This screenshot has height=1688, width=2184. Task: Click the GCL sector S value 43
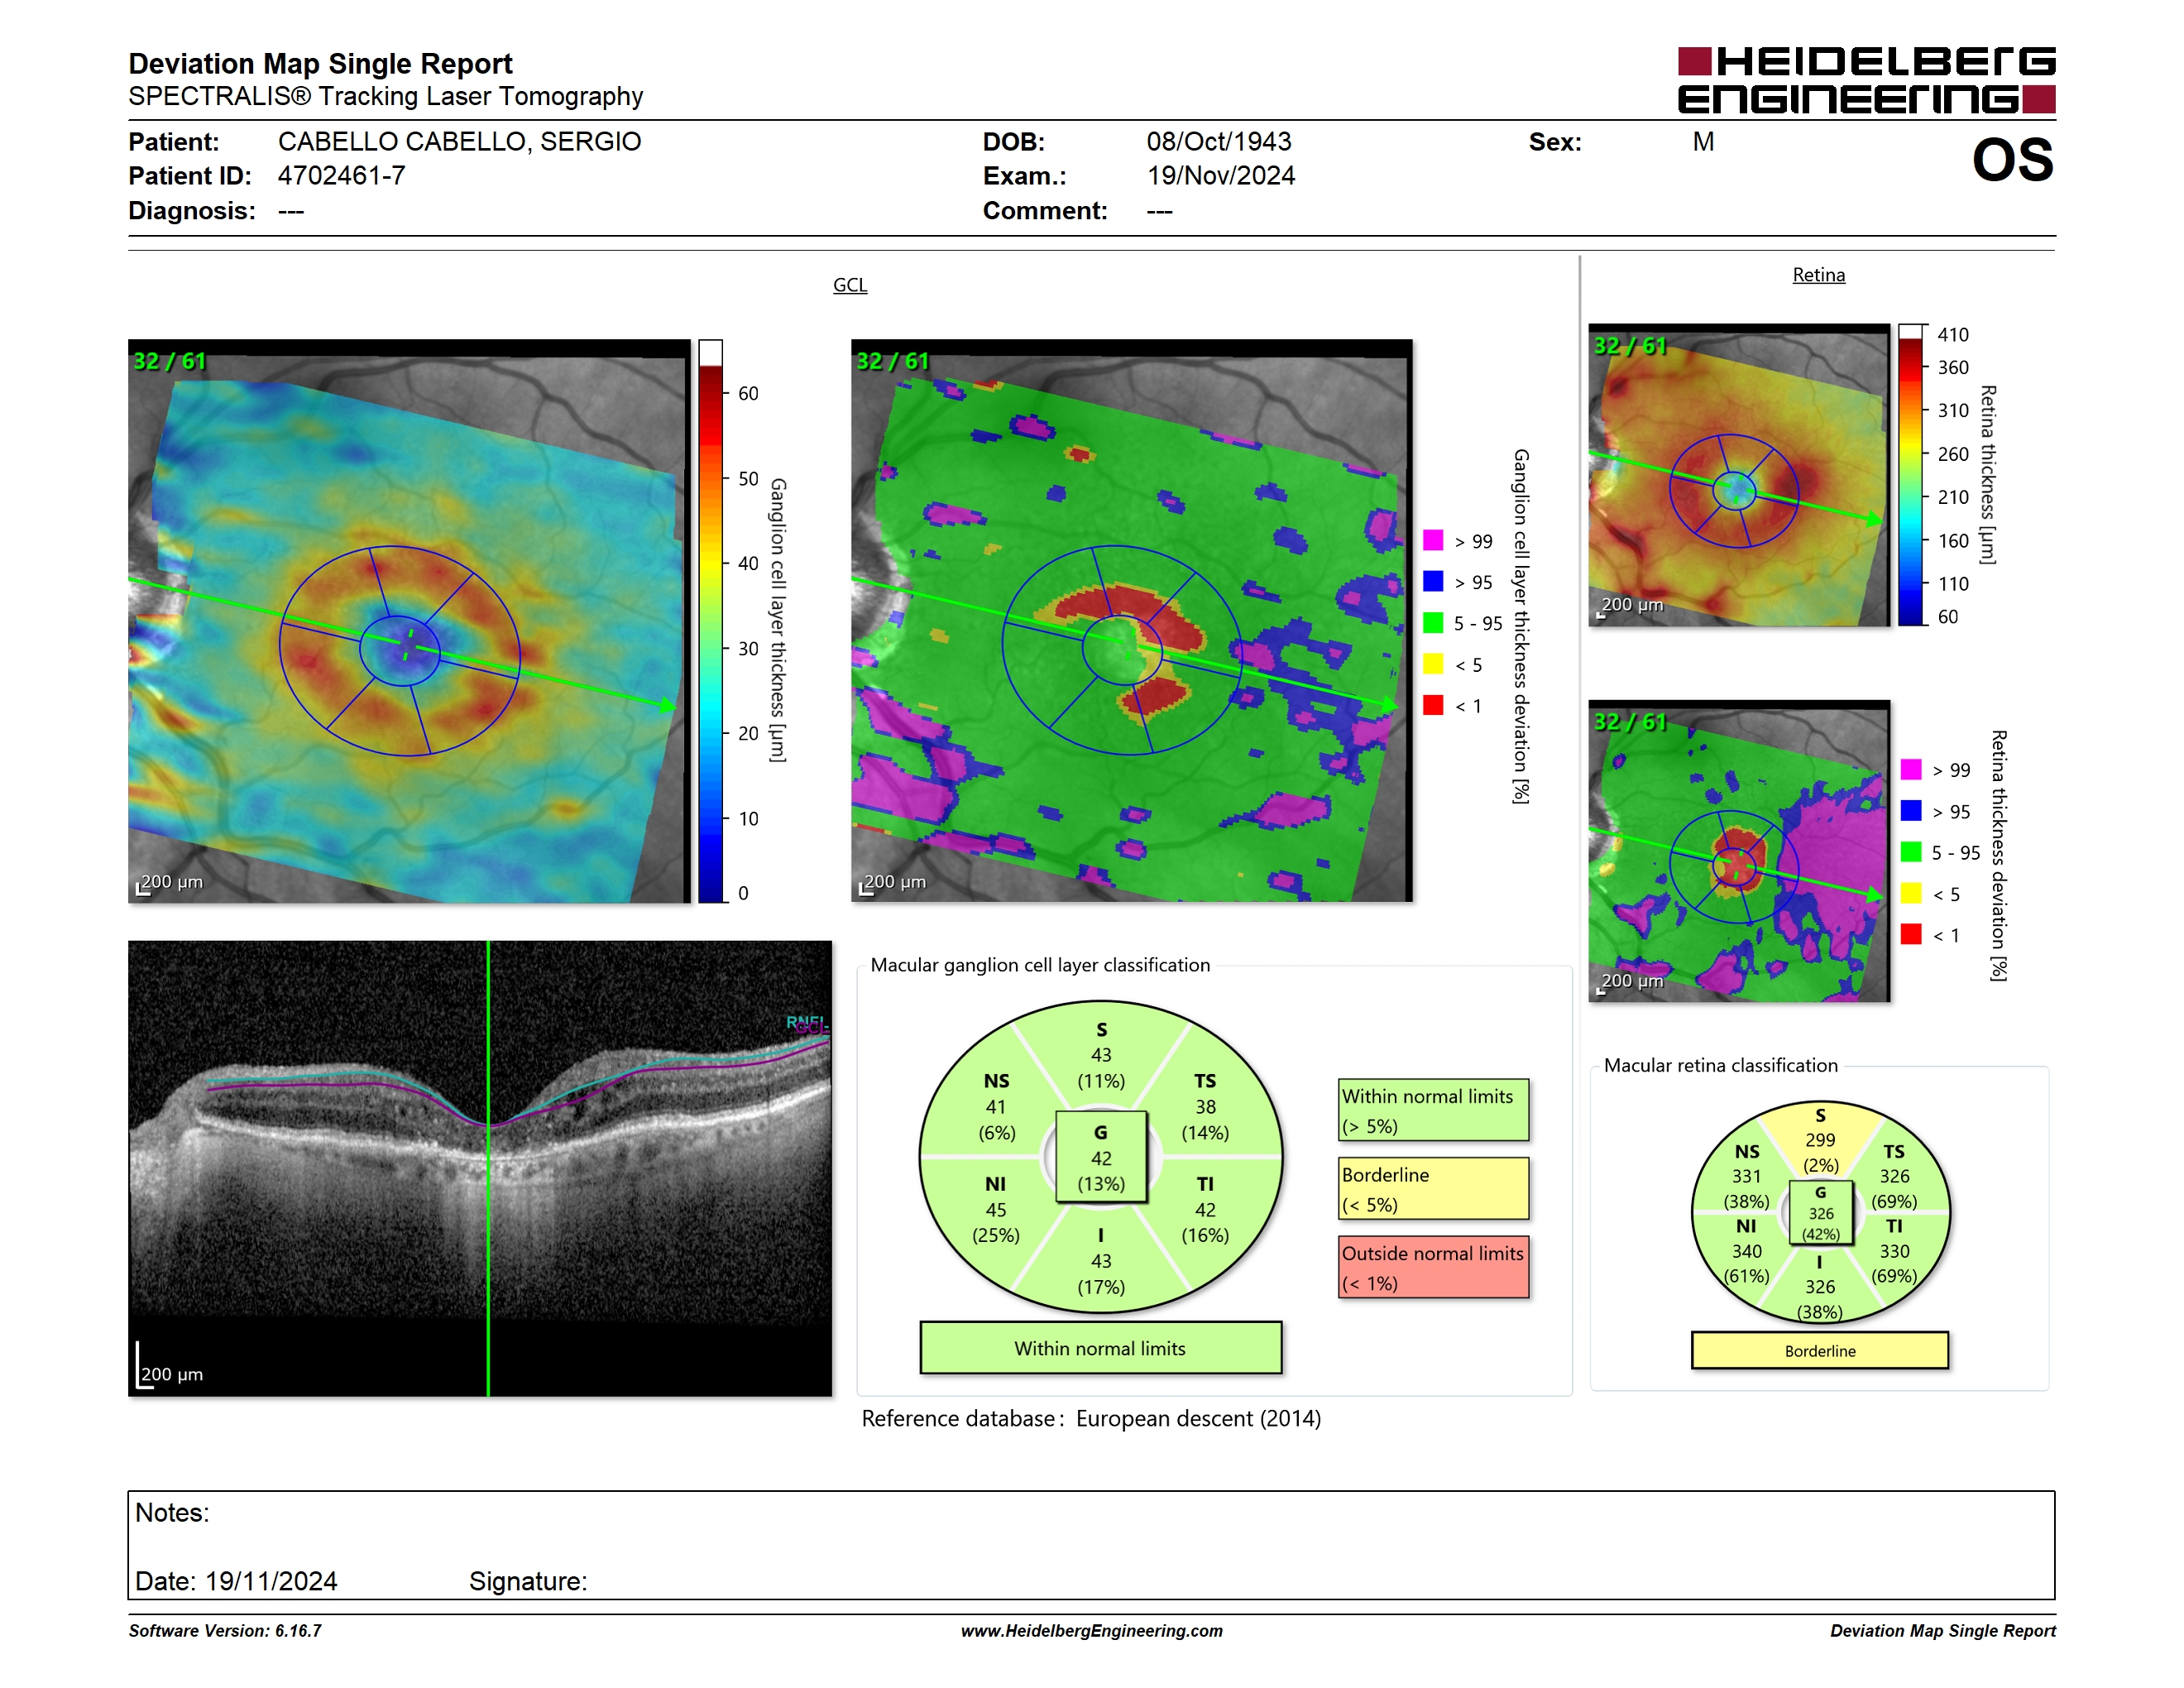tap(1101, 1055)
